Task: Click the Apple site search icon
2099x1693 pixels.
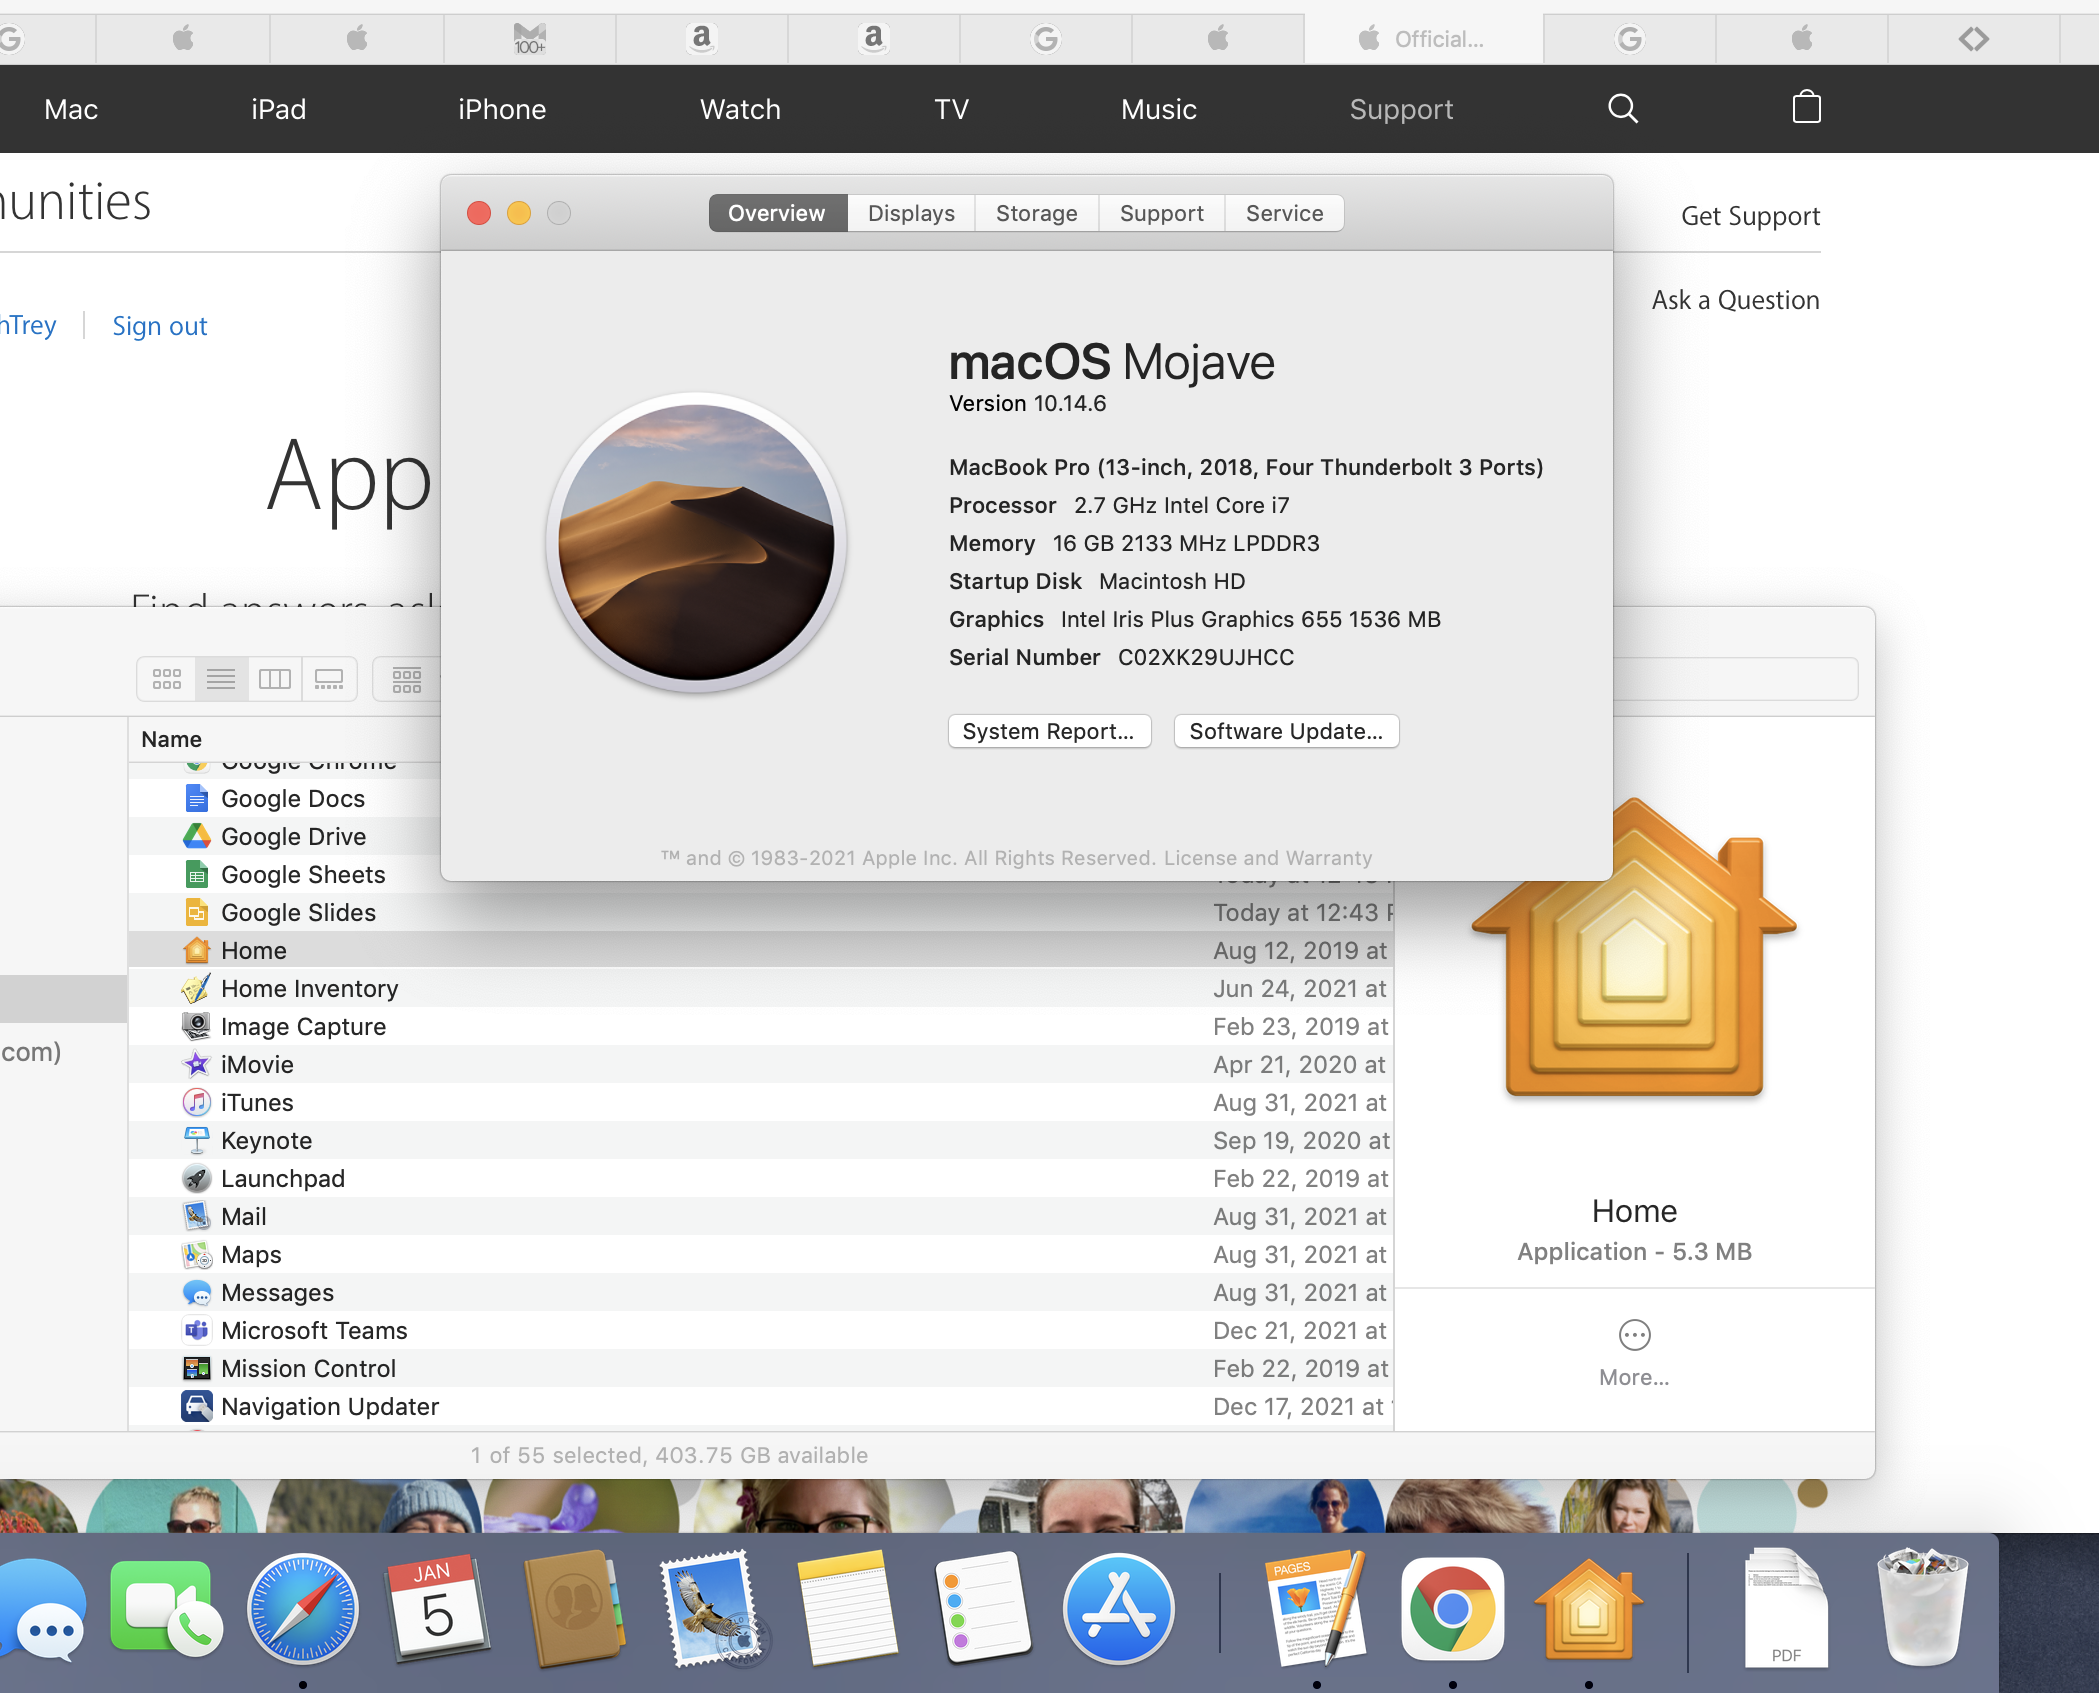Action: [x=1622, y=108]
